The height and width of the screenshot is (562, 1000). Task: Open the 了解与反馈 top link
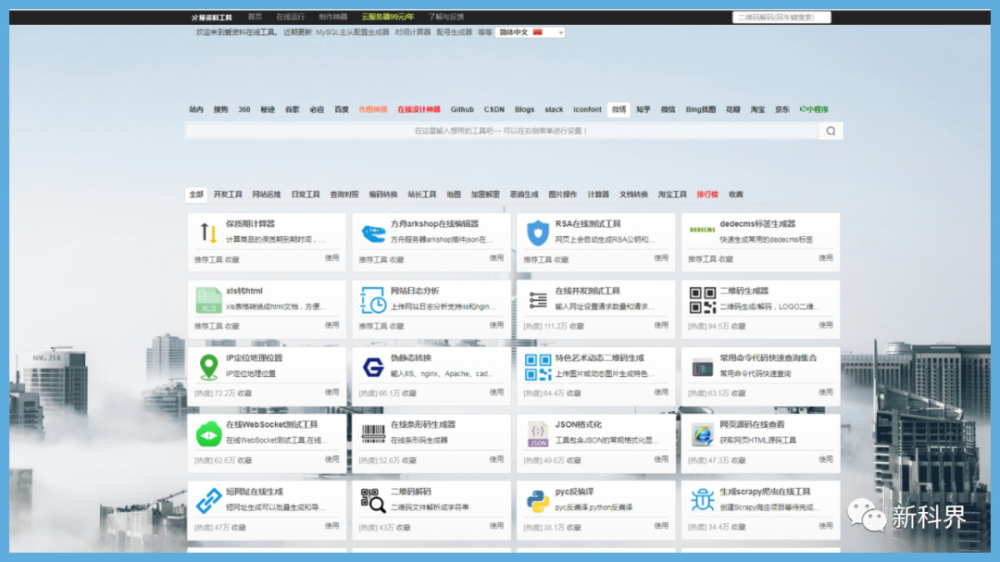[x=446, y=17]
